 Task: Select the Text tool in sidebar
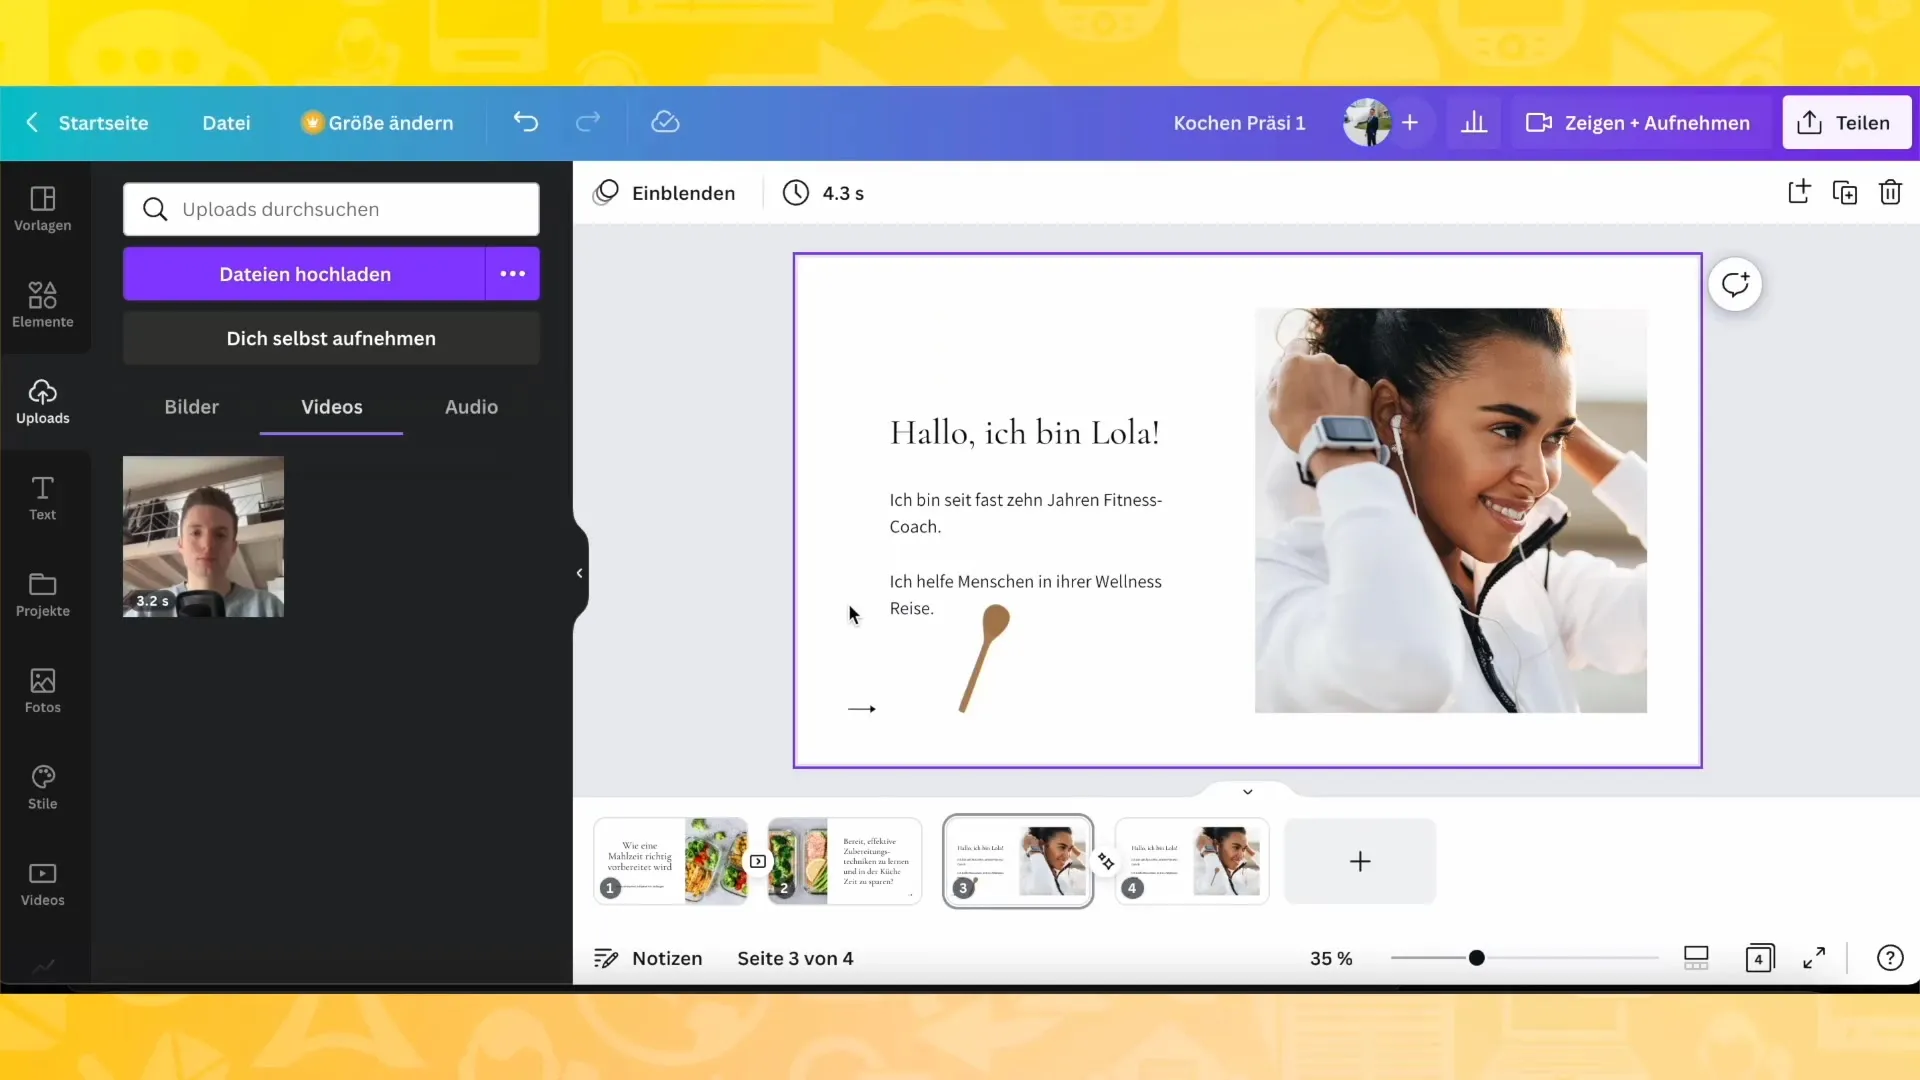tap(42, 498)
